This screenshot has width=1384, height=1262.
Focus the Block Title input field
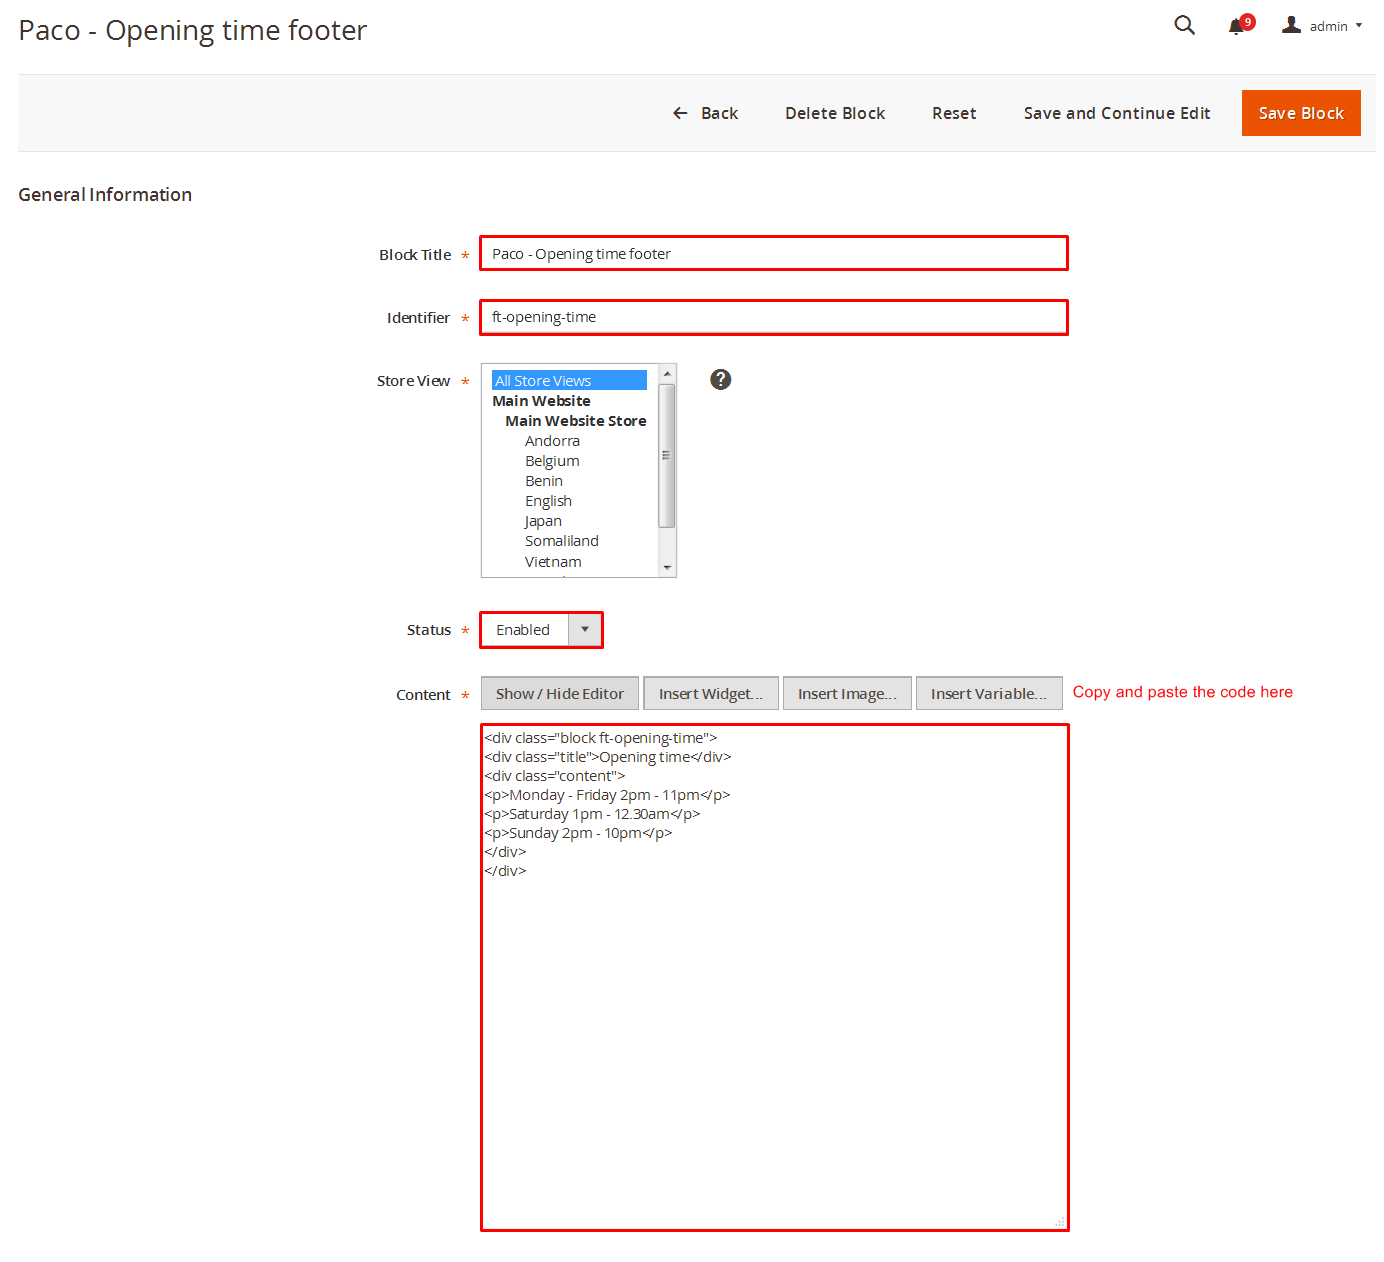click(774, 253)
